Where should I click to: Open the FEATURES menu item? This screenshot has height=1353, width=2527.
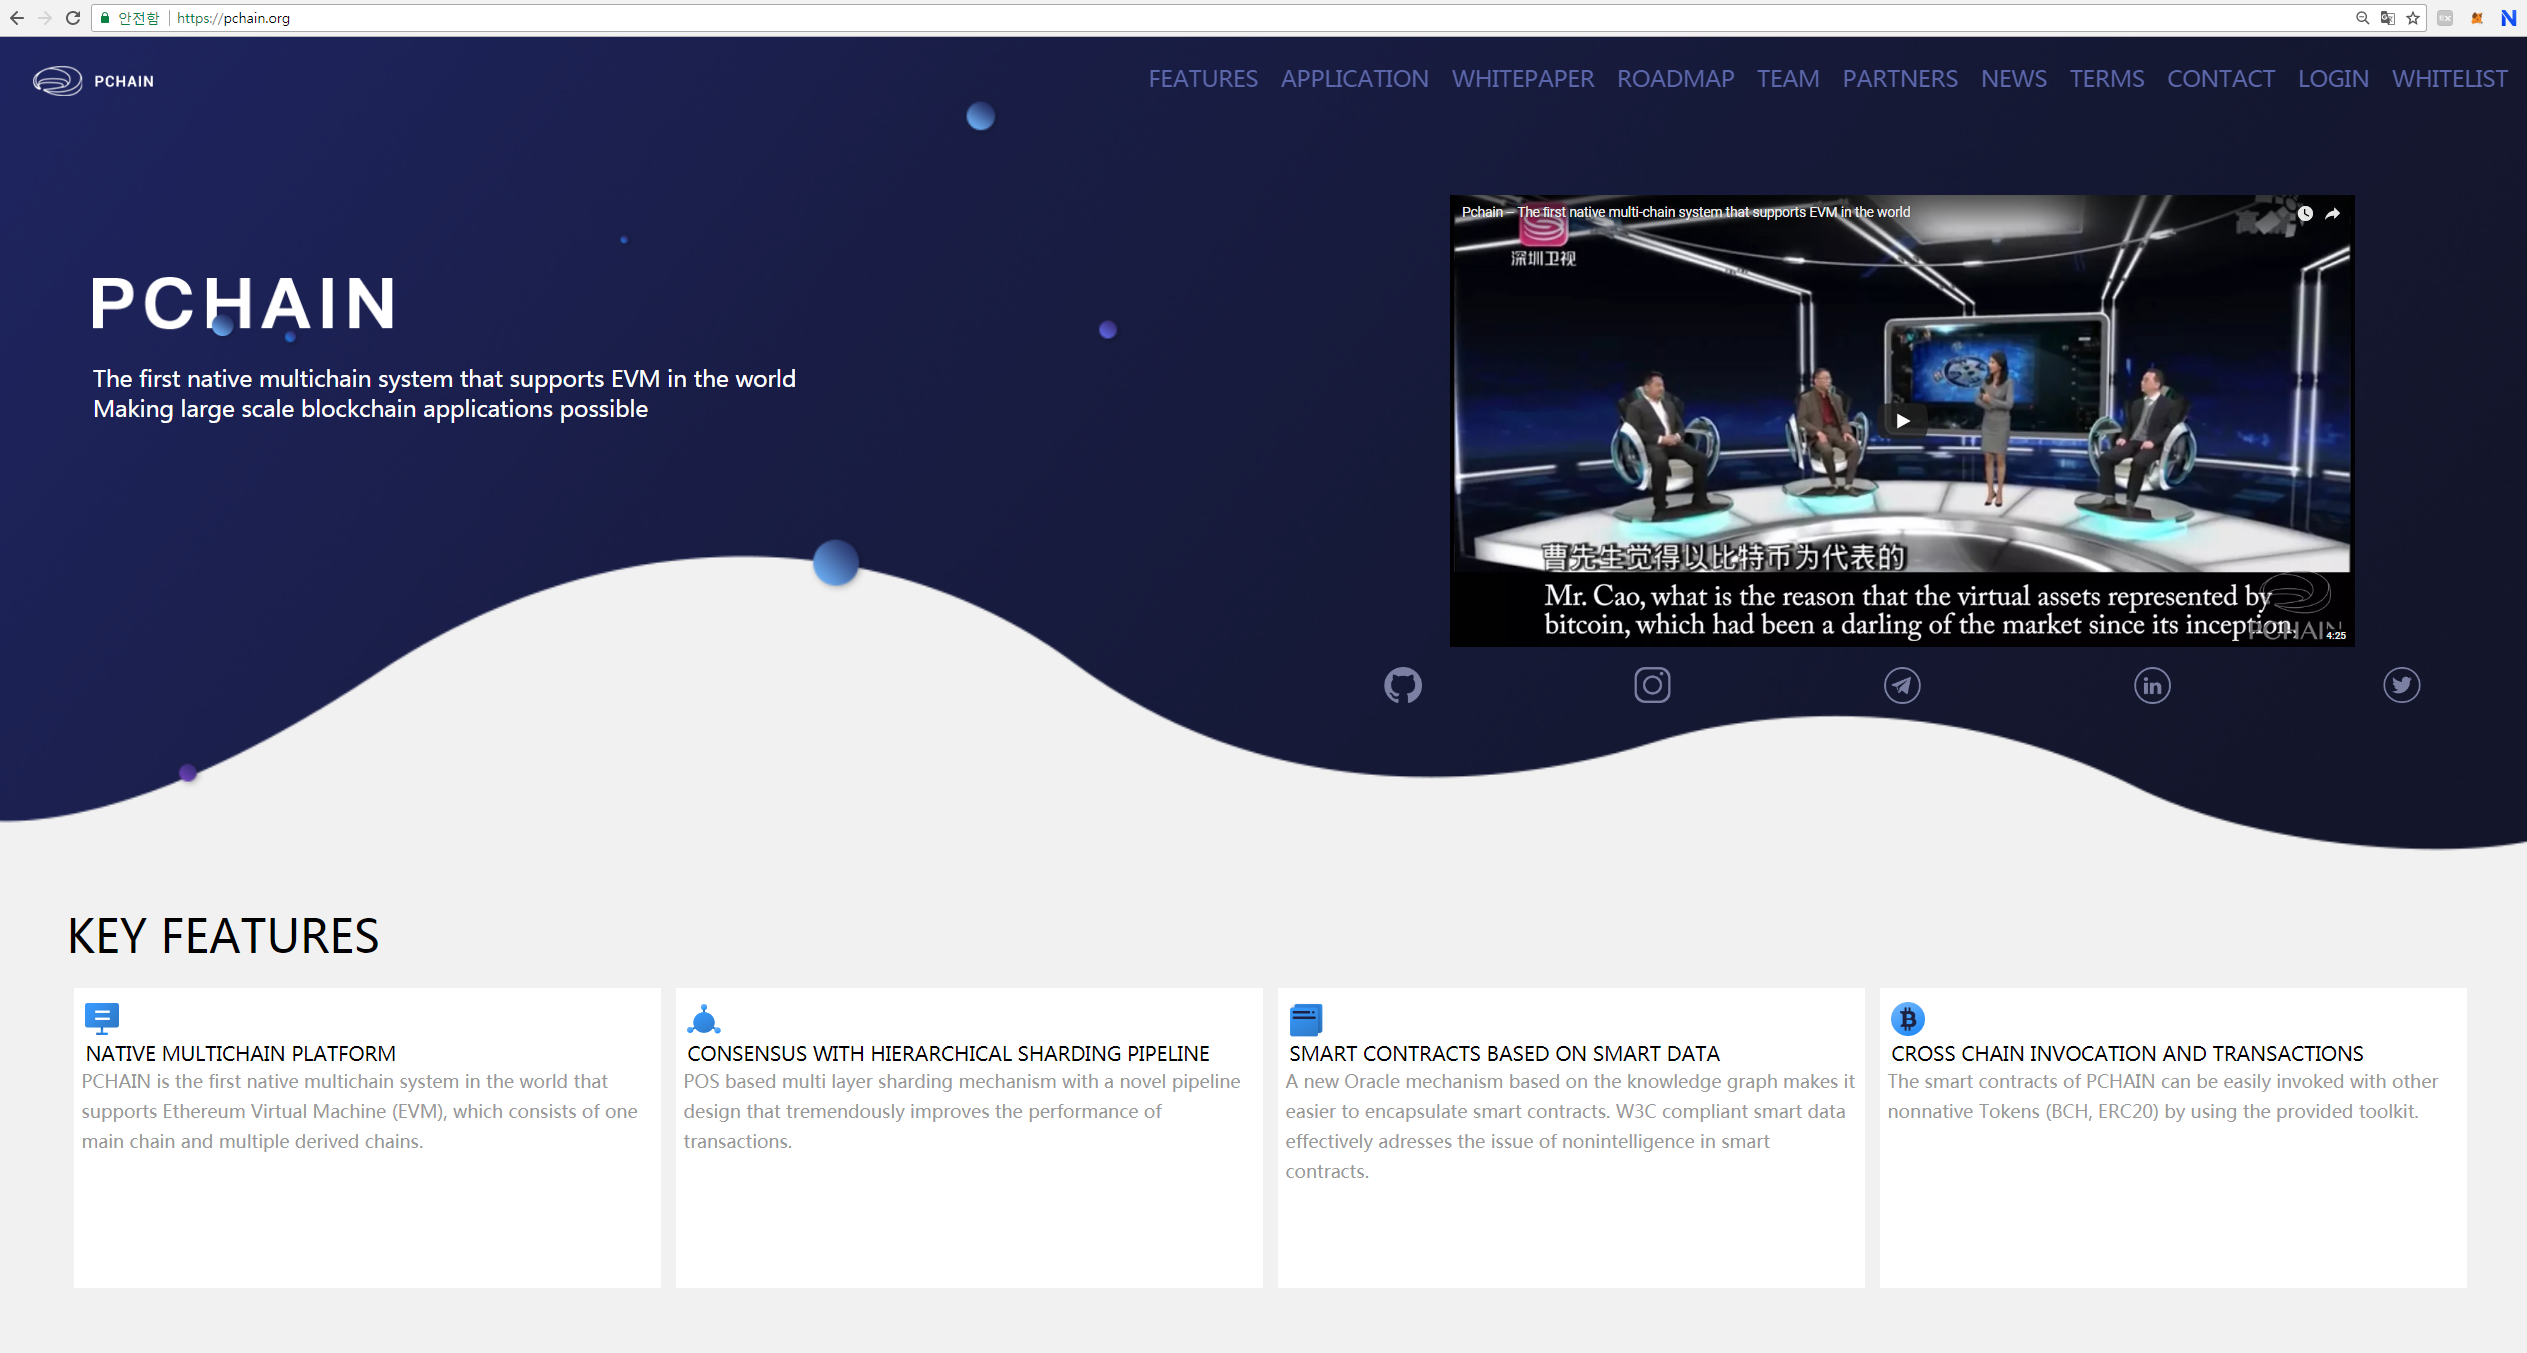(1202, 79)
